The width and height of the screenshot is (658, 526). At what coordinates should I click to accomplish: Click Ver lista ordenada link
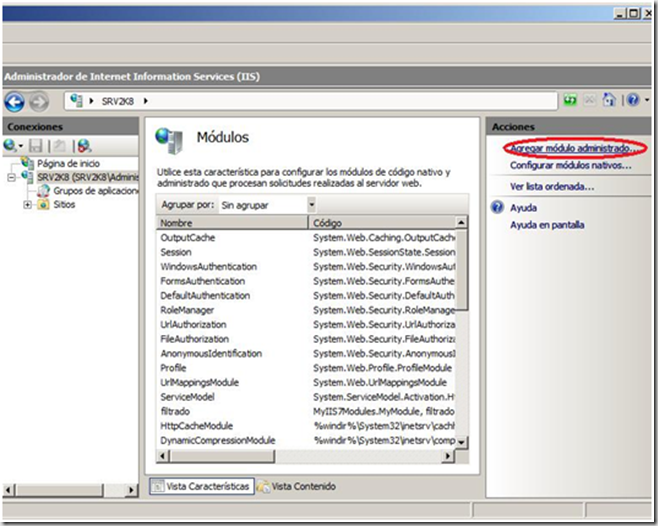(x=552, y=186)
